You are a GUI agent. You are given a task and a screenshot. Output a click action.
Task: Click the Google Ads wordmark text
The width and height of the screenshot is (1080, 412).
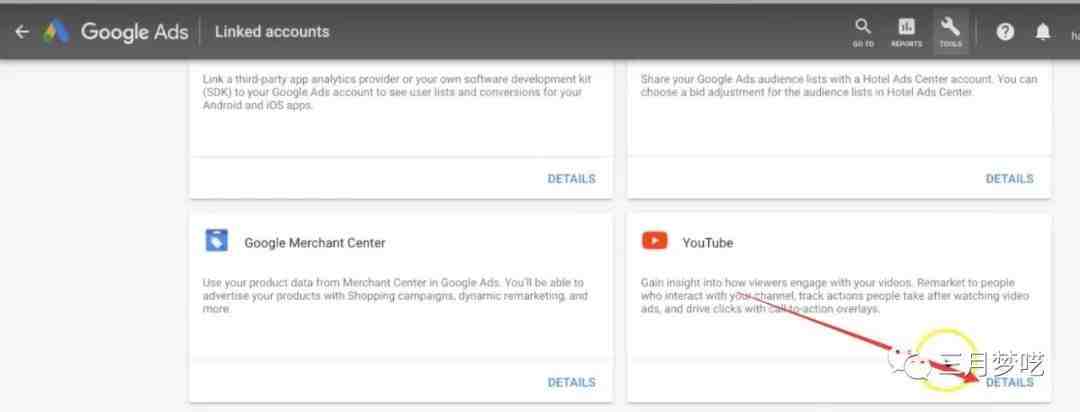coord(134,32)
